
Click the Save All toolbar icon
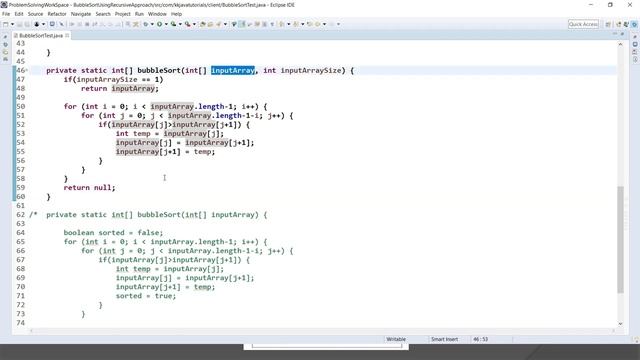[x=26, y=24]
